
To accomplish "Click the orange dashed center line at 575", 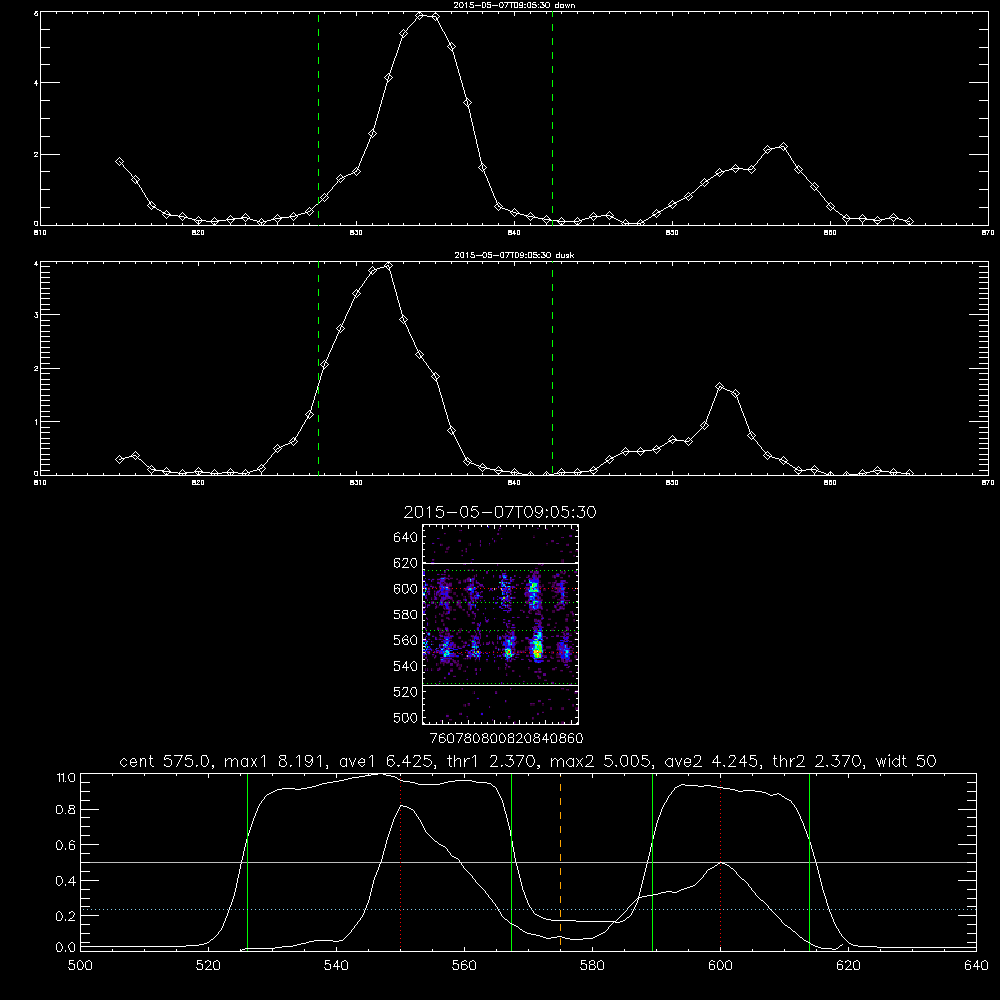I will click(561, 861).
